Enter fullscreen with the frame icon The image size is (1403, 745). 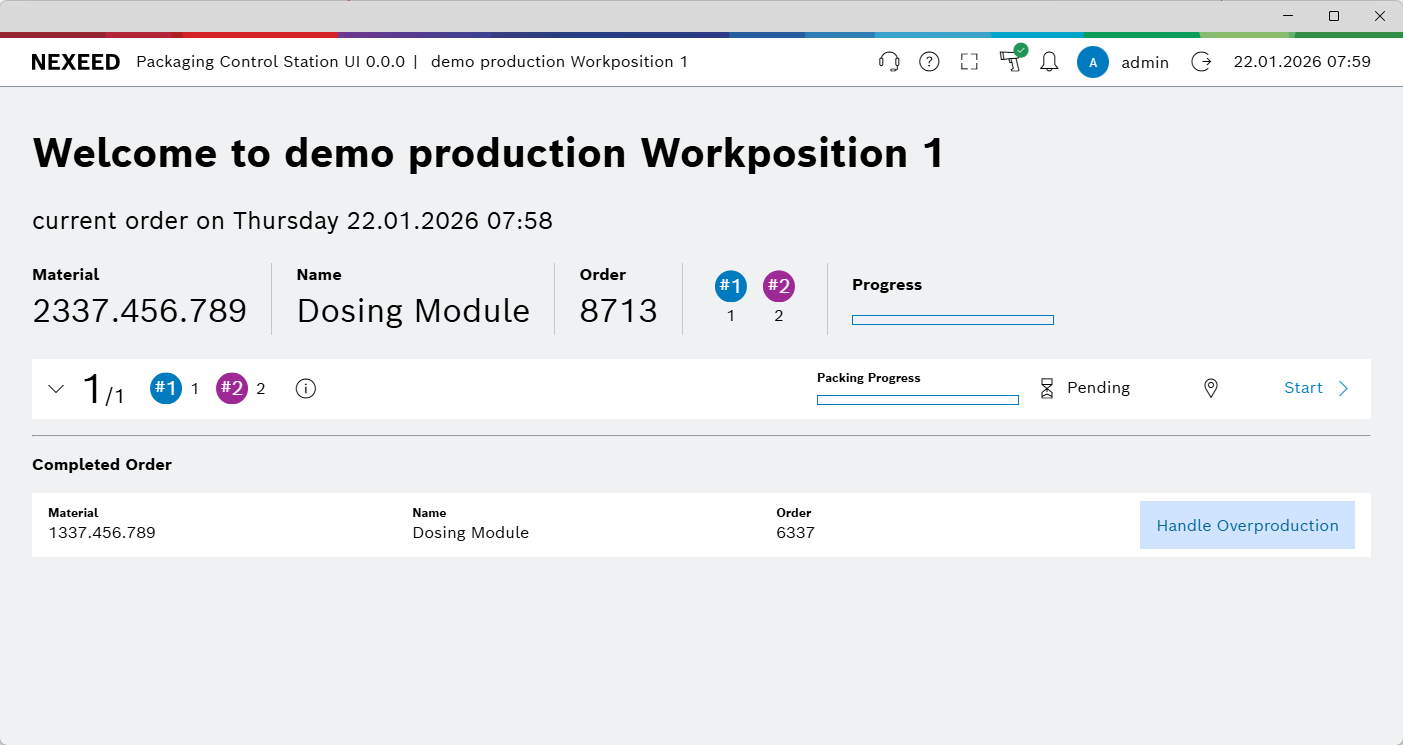pos(968,61)
